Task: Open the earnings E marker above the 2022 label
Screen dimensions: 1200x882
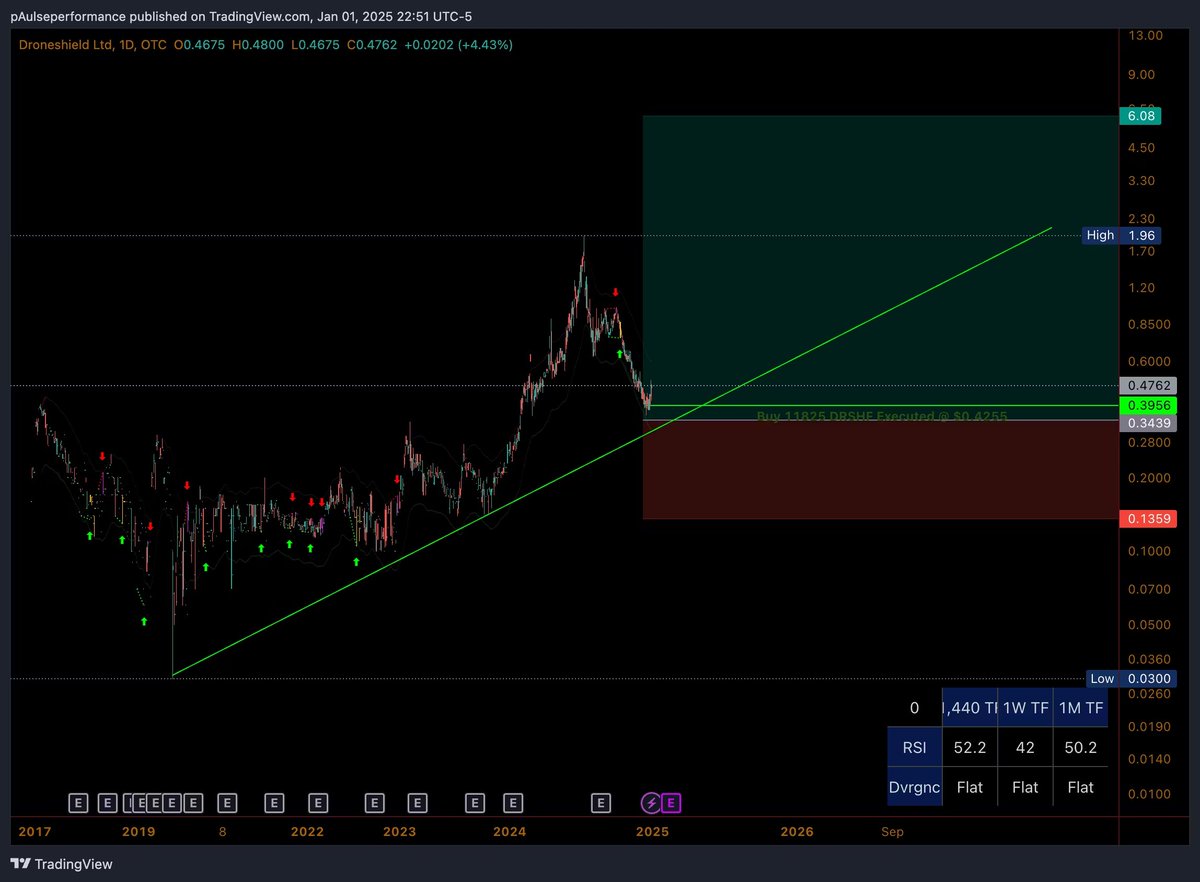Action: pos(318,802)
